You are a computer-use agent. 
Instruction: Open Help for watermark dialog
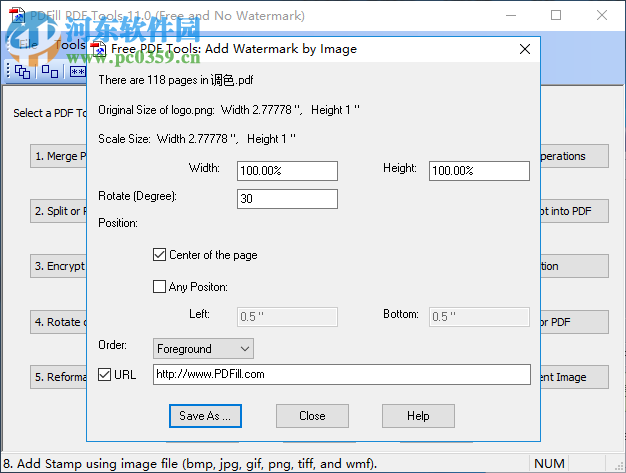(418, 416)
